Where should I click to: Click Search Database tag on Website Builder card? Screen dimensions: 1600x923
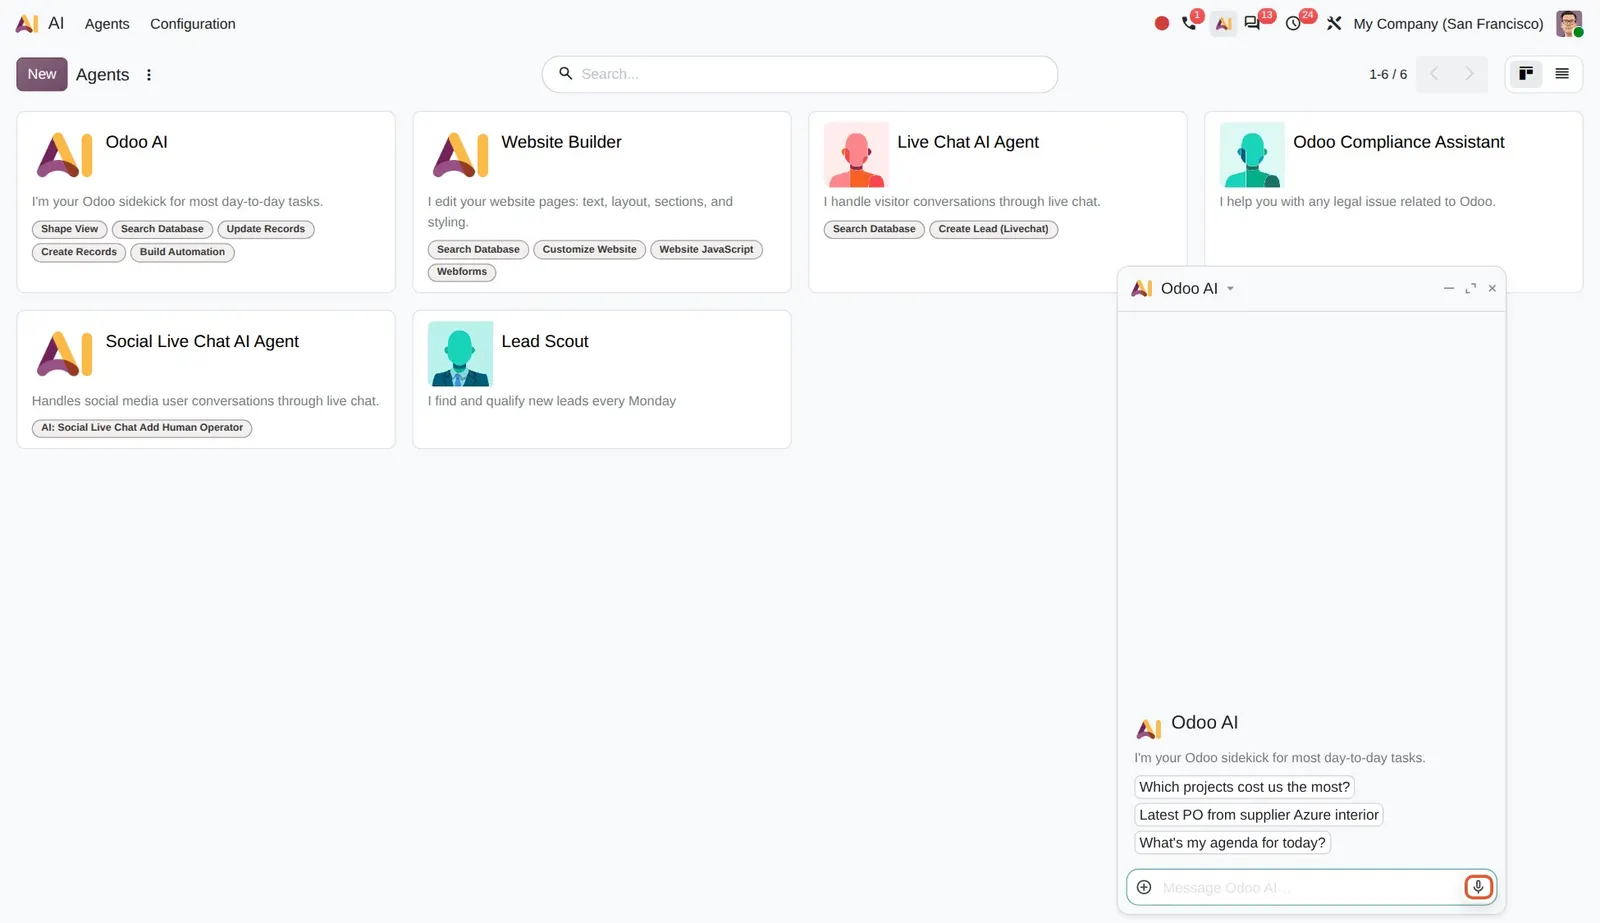pyautogui.click(x=478, y=249)
